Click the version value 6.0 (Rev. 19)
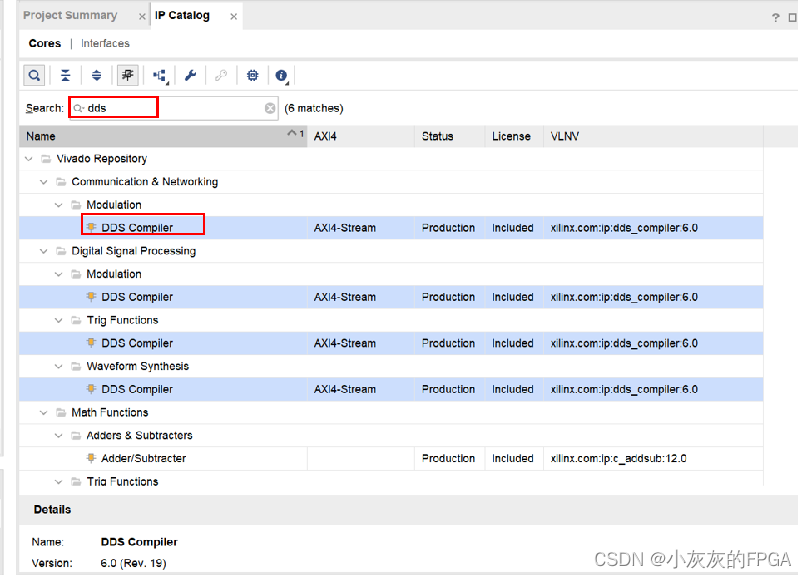This screenshot has height=578, width=807. [133, 563]
